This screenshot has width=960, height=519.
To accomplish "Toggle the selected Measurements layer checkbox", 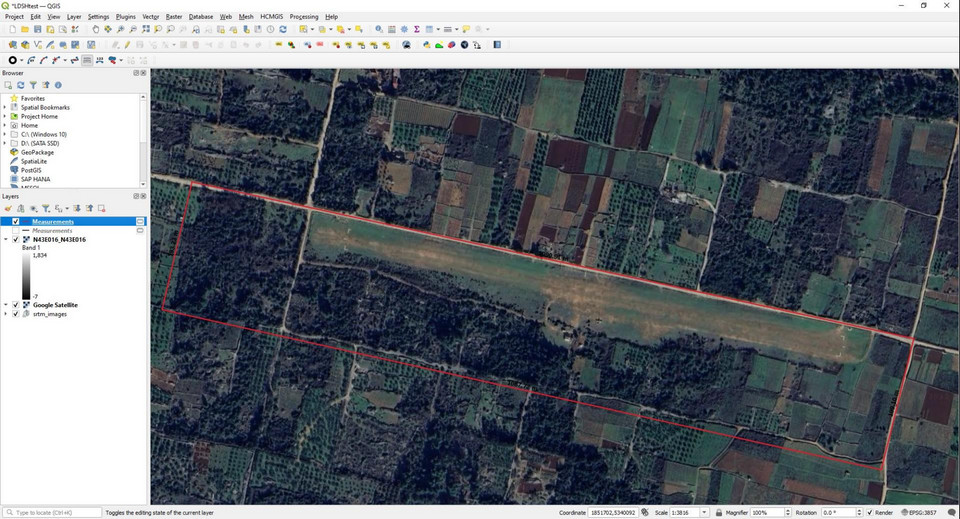I will [x=16, y=222].
